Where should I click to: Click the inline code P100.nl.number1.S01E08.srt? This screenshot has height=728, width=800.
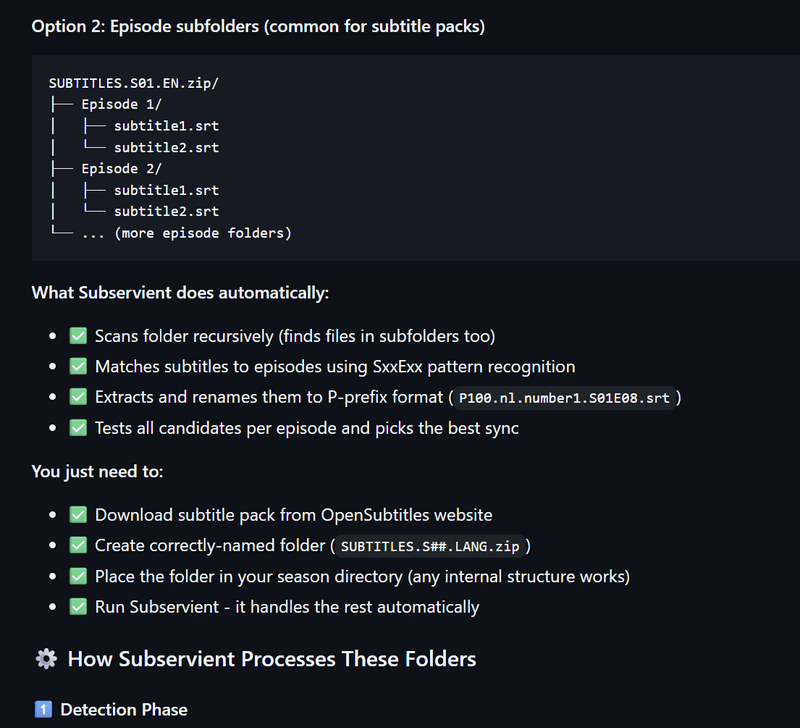[564, 398]
